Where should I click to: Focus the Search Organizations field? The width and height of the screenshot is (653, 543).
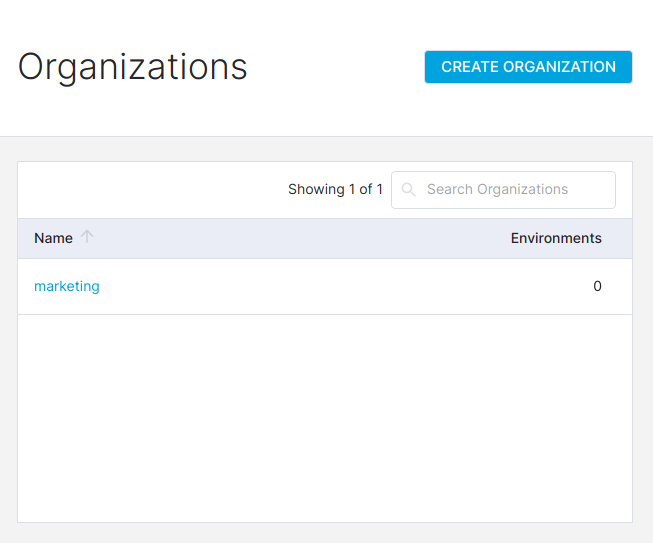coord(503,190)
